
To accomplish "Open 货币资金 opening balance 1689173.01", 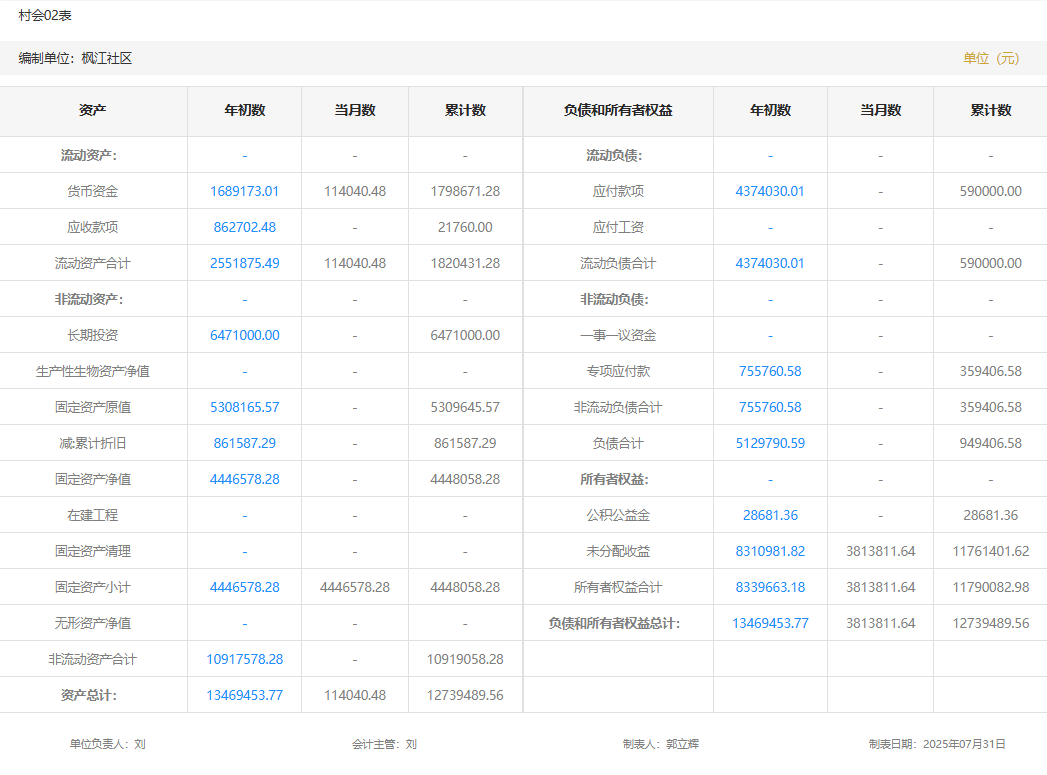I will coord(244,191).
